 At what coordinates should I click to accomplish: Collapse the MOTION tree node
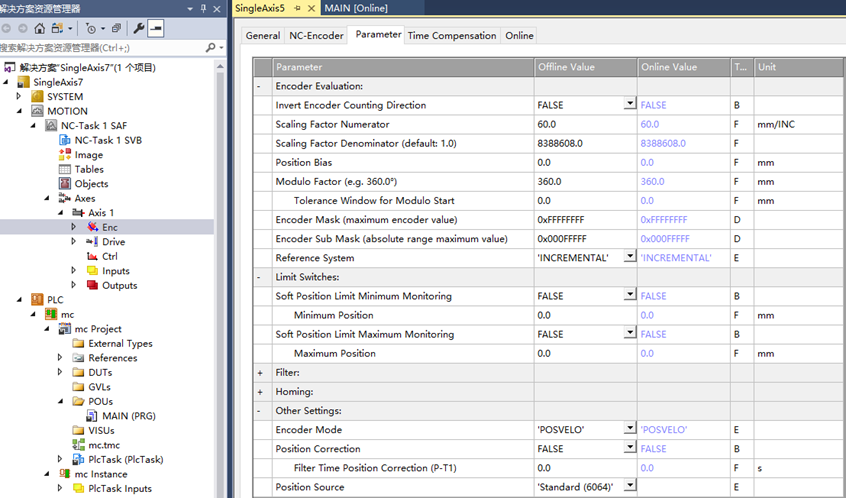19,111
